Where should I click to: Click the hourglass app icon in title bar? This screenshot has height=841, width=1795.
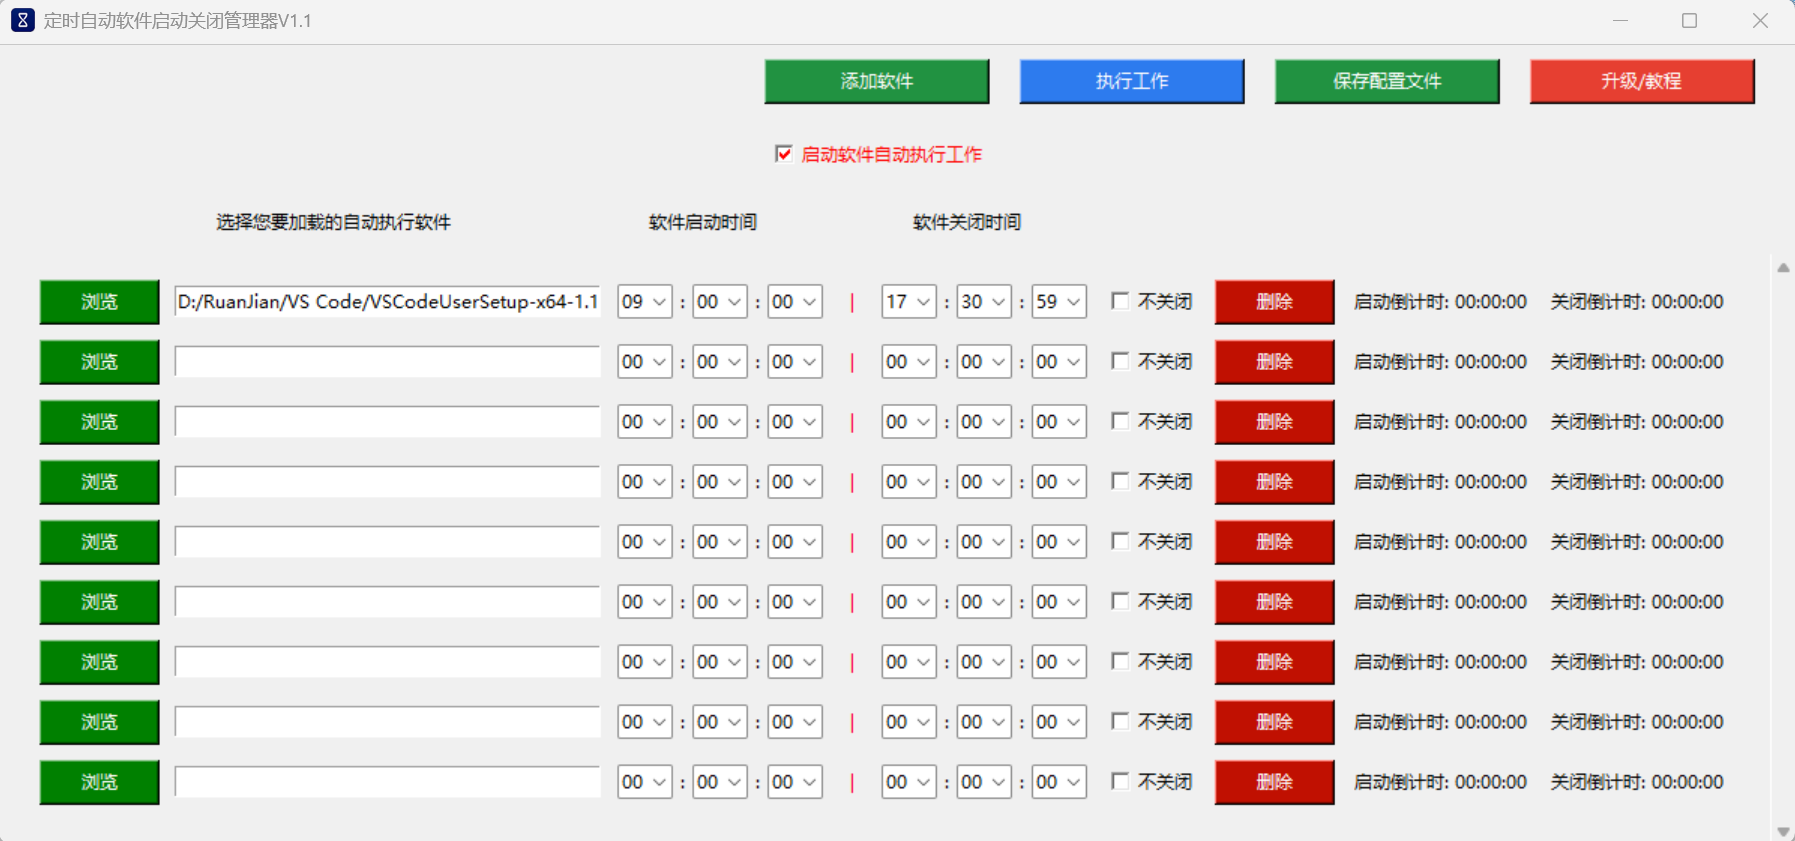[x=22, y=20]
